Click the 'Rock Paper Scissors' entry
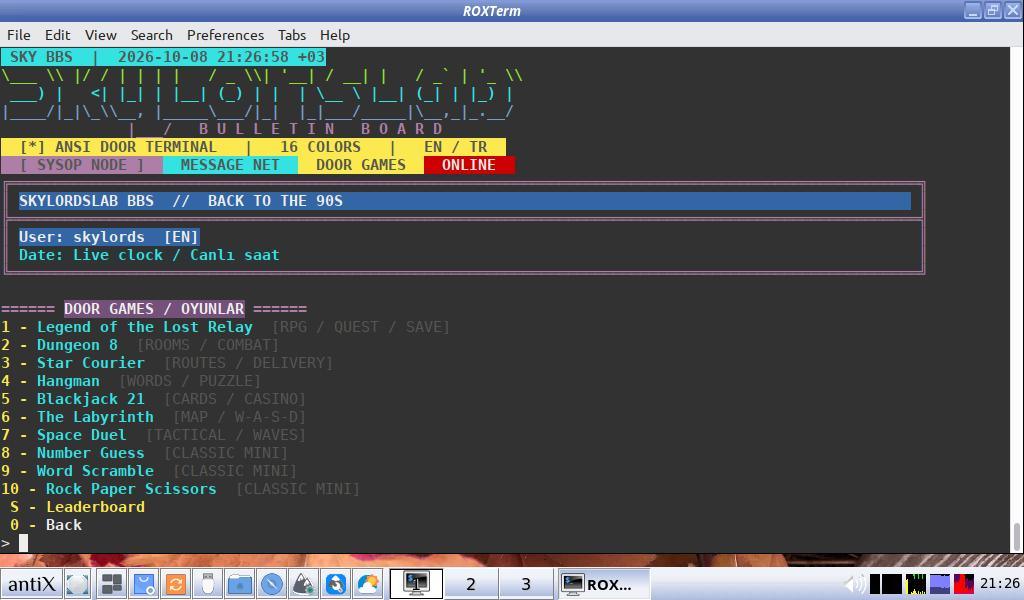 click(x=131, y=489)
